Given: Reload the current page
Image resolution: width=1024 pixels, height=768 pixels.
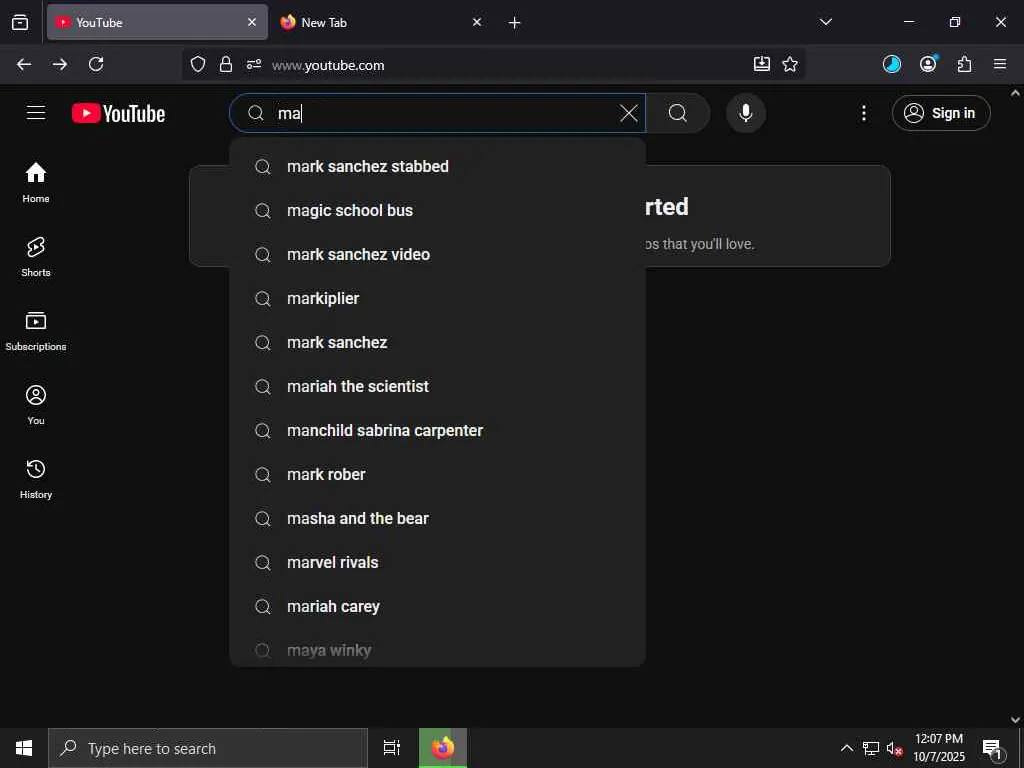Looking at the screenshot, I should (x=96, y=64).
